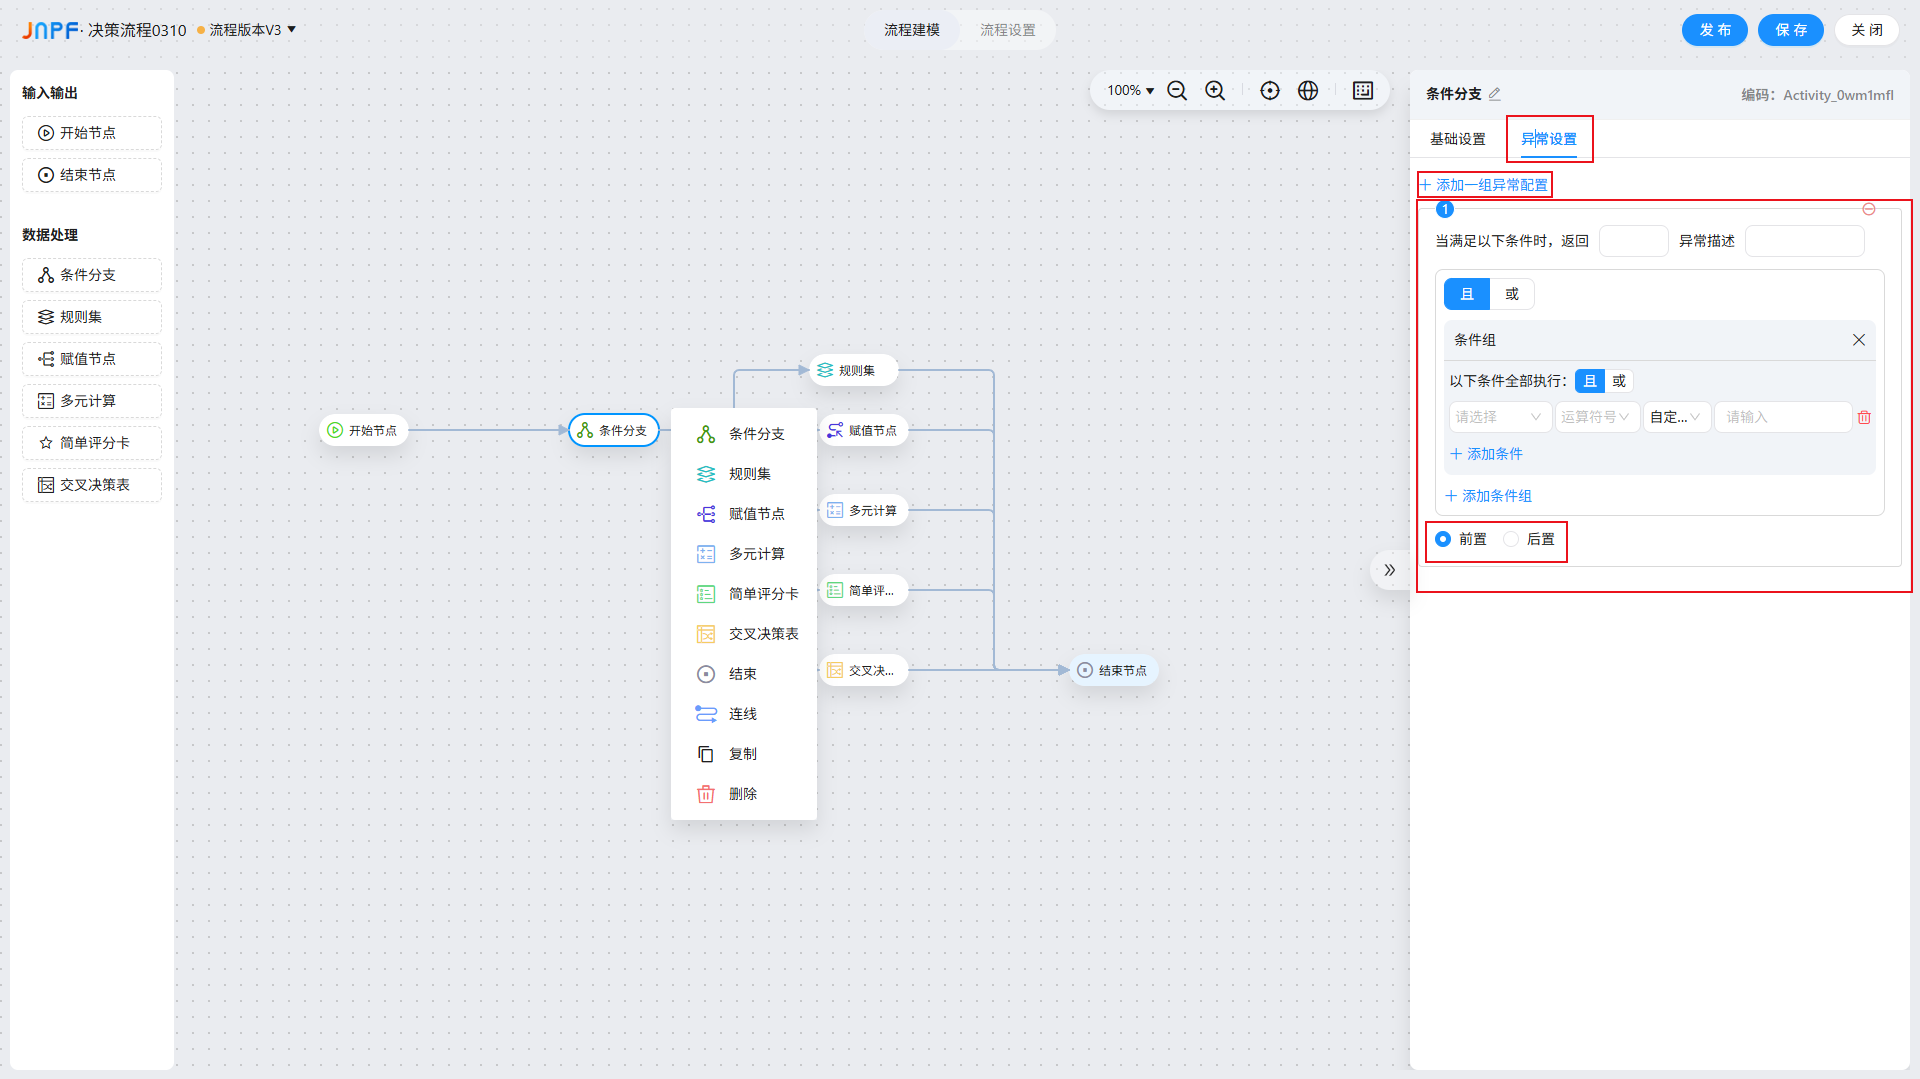
Task: Delete condition row with red trash icon
Action: pos(1864,417)
